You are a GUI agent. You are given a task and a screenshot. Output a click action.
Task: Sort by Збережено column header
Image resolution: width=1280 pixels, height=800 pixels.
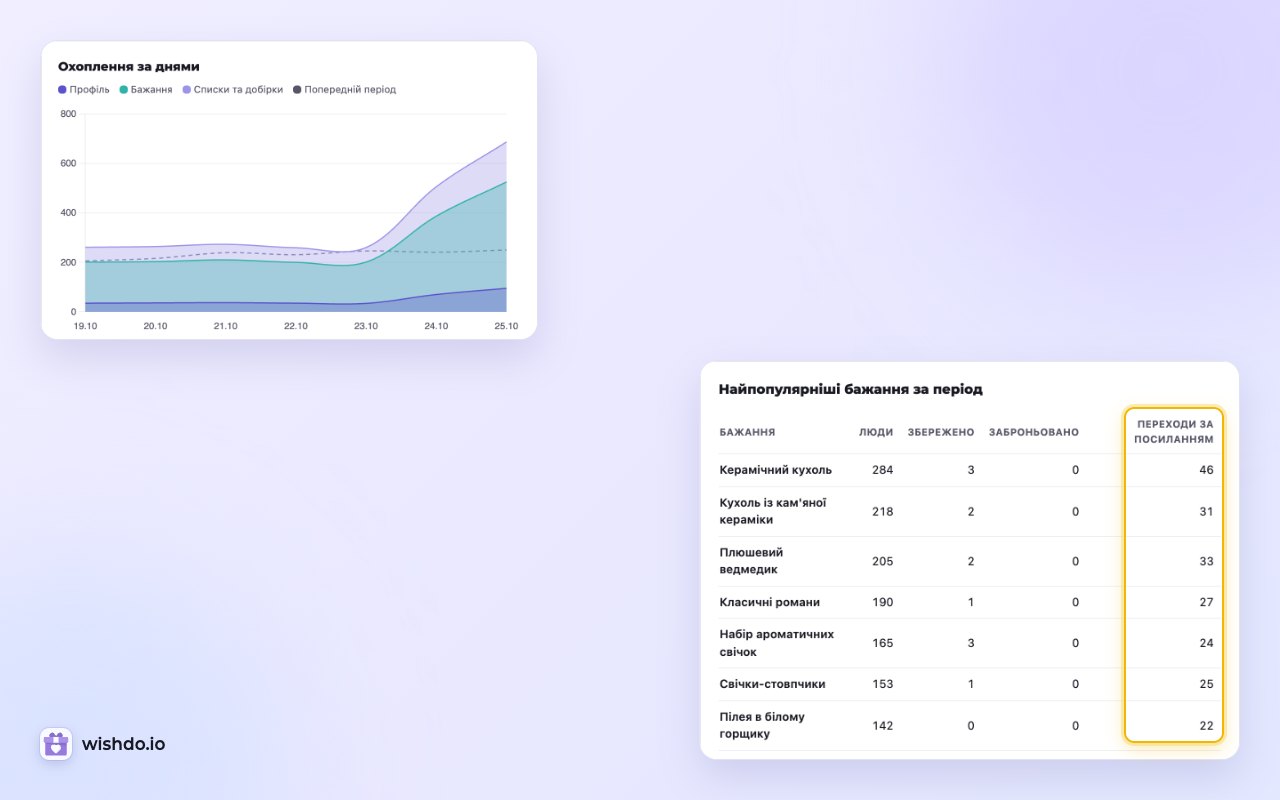pyautogui.click(x=941, y=432)
